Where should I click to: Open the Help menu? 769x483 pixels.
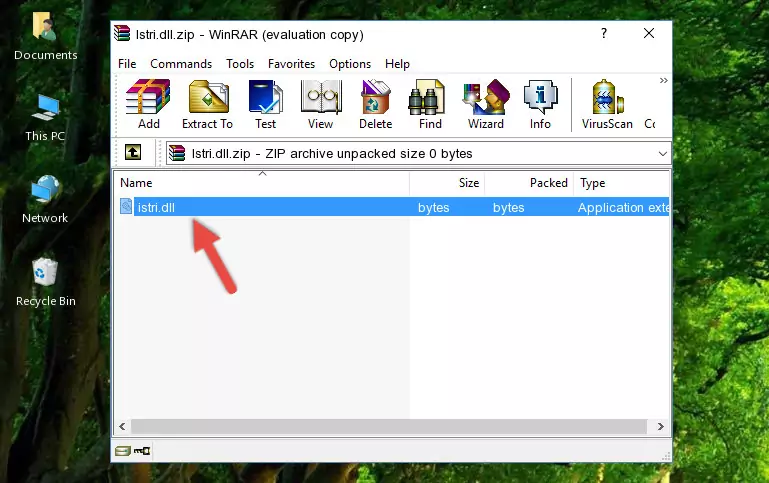(x=397, y=64)
